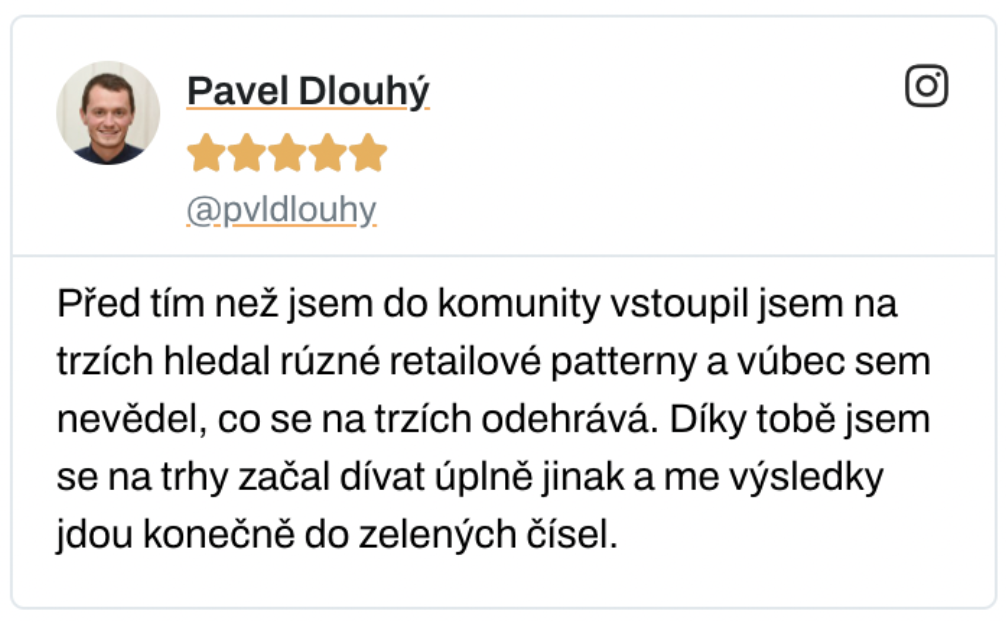The image size is (1006, 622).
Task: Click the third, middle star of the rating
Action: pyautogui.click(x=287, y=153)
